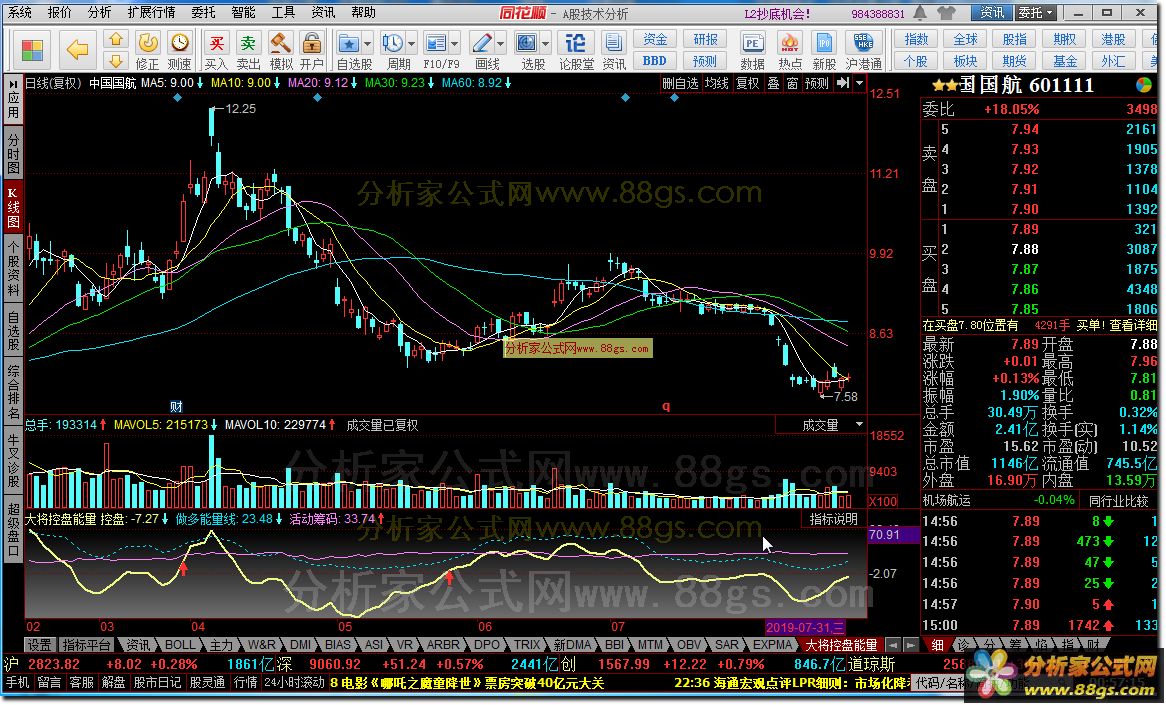This screenshot has height=705, width=1166.
Task: Expand the 选股 dropdown arrow
Action: (x=546, y=44)
